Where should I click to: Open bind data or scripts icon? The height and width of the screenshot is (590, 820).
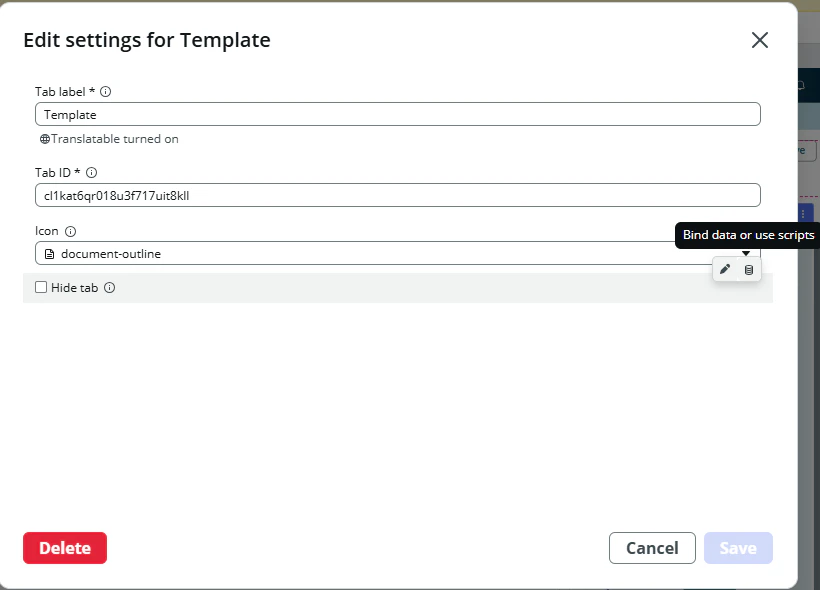click(749, 269)
